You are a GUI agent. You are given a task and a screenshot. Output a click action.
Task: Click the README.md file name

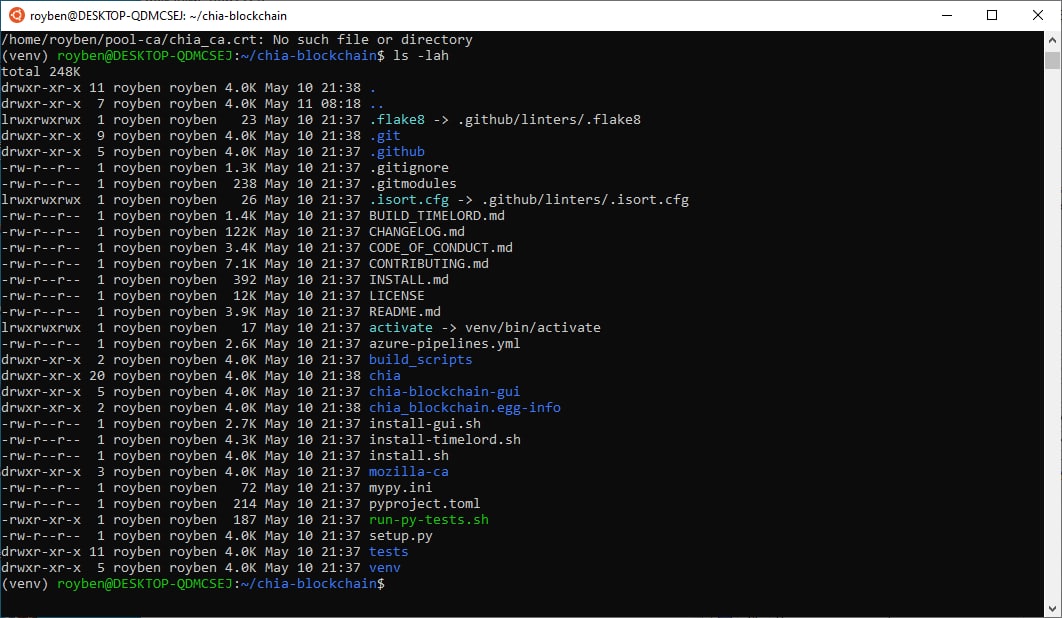(404, 312)
